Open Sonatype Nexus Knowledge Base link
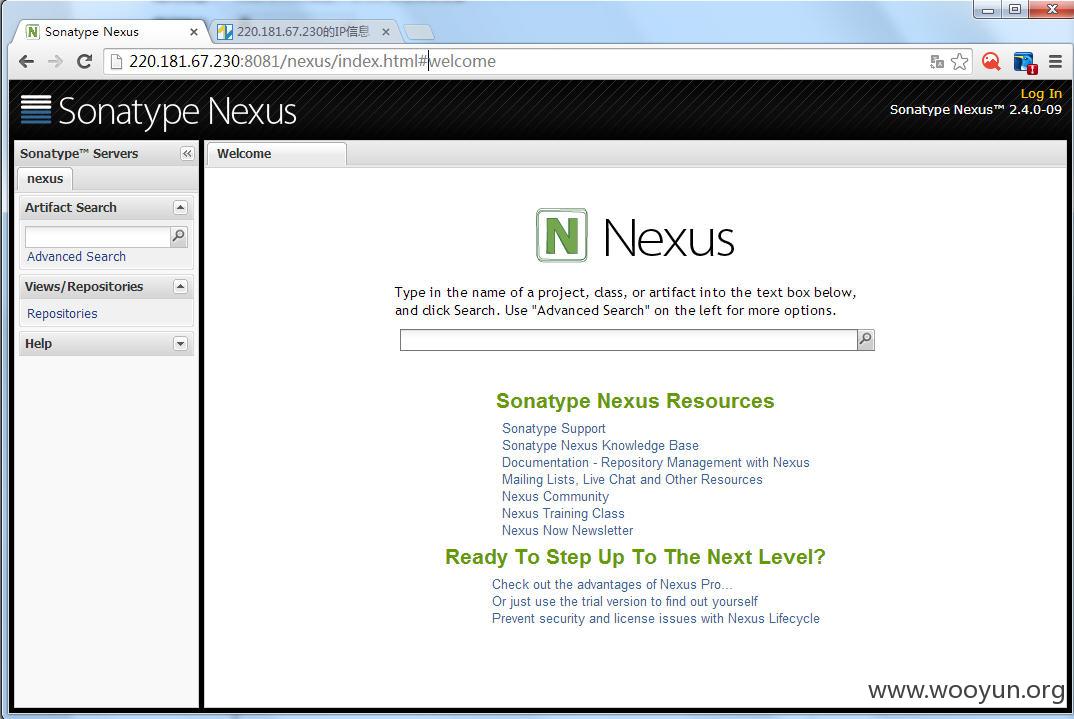 pos(600,445)
